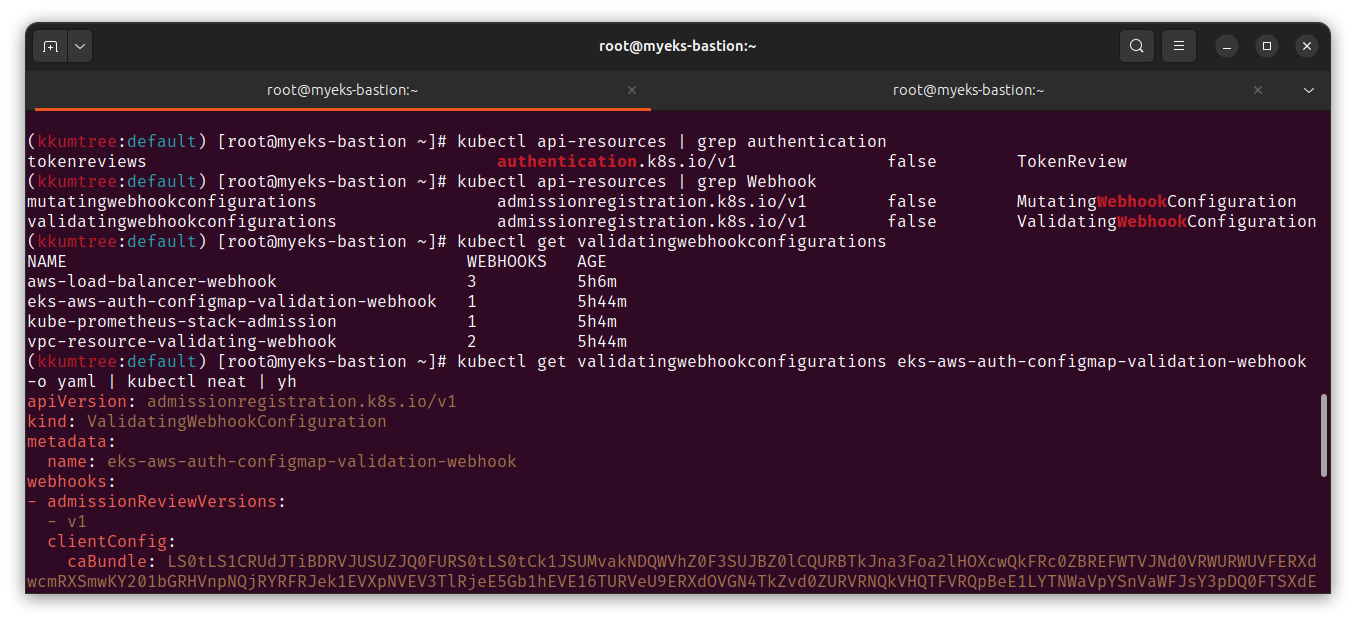The height and width of the screenshot is (622, 1356).
Task: Open the terminal search tool
Action: [x=1137, y=46]
